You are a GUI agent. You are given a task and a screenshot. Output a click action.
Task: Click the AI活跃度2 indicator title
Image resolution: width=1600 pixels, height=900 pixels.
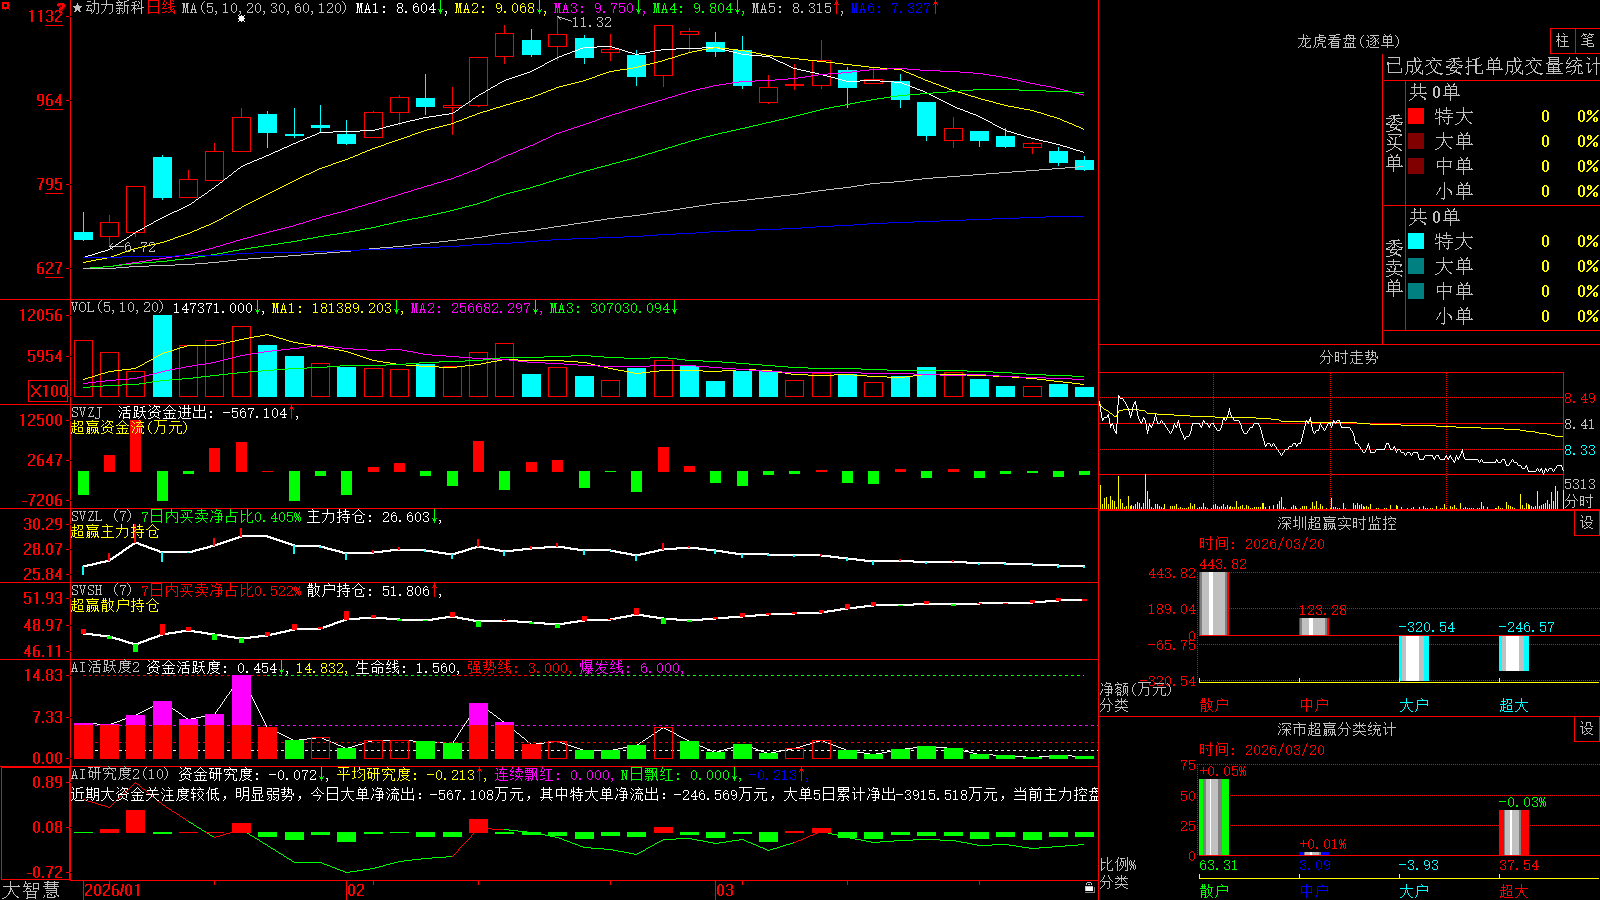click(105, 667)
